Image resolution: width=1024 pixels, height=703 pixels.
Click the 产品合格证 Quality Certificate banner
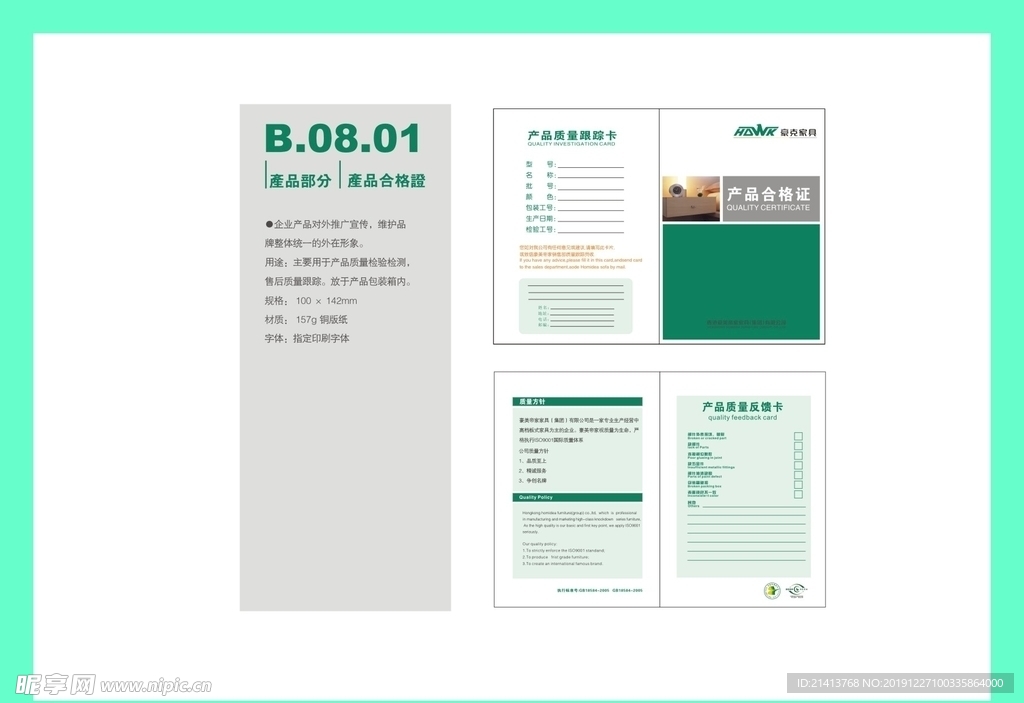771,199
